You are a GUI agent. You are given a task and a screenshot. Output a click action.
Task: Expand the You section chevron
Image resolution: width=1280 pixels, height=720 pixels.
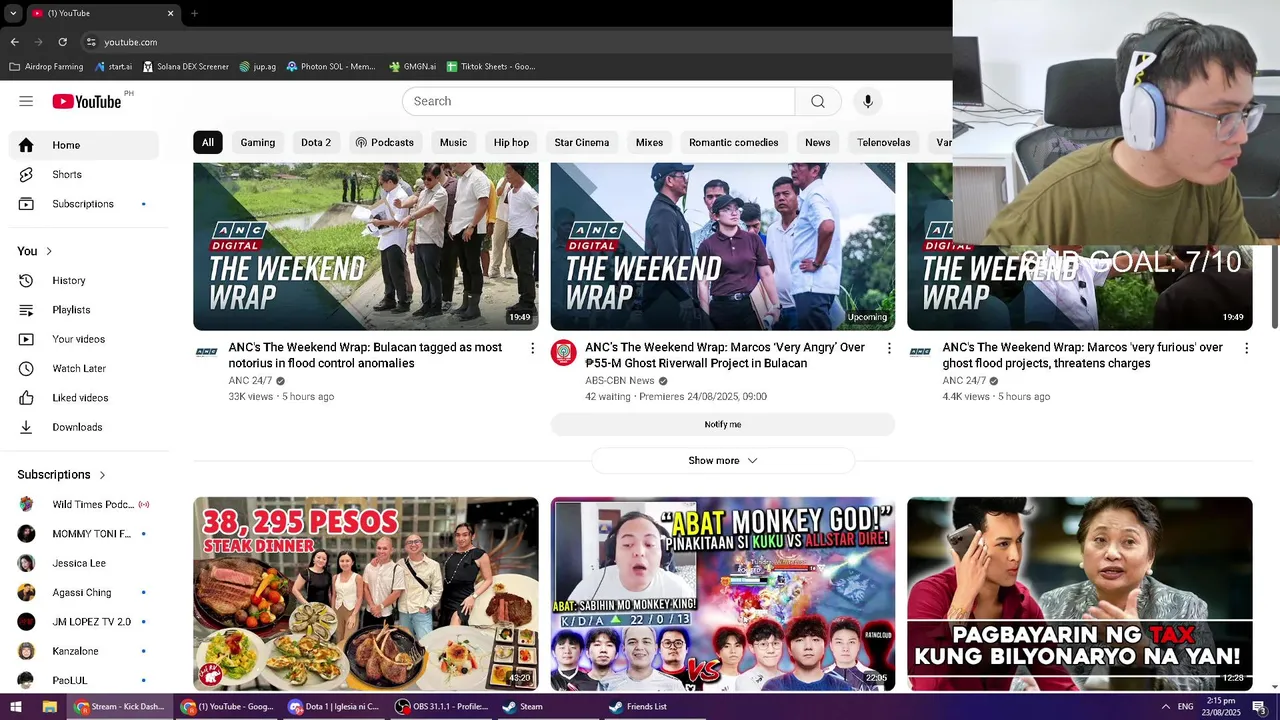tap(48, 251)
